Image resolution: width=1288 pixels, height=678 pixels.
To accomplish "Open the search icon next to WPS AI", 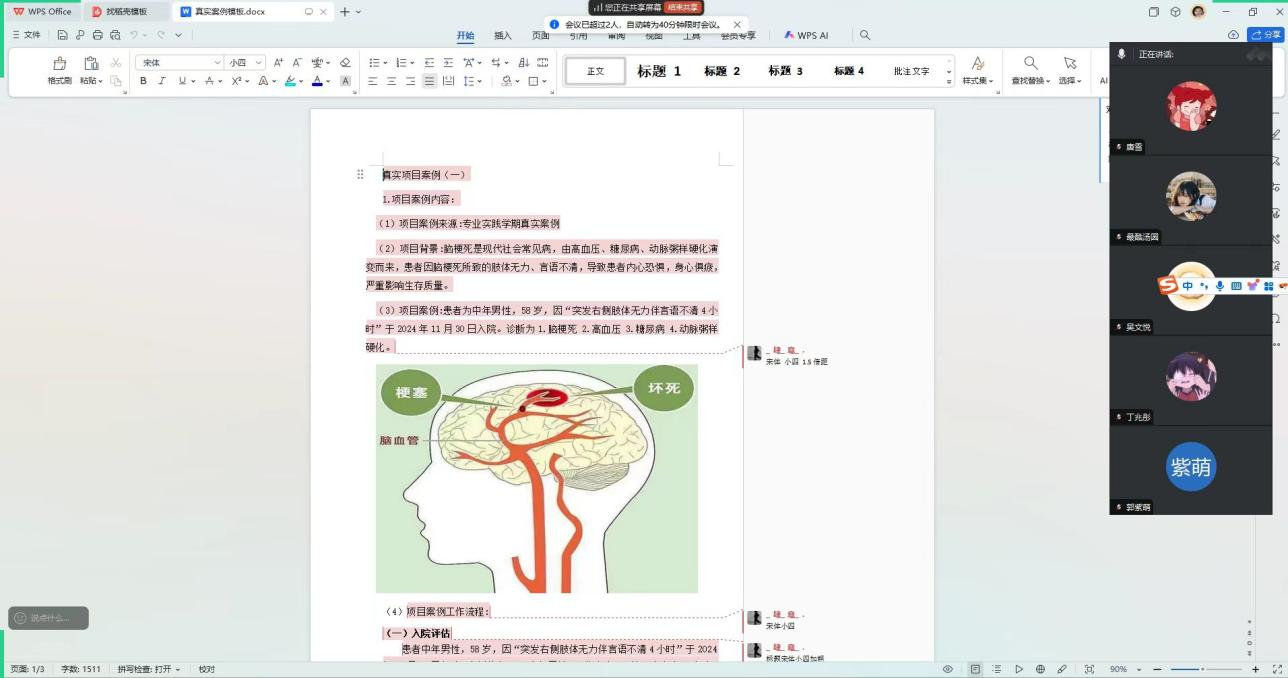I will [865, 35].
